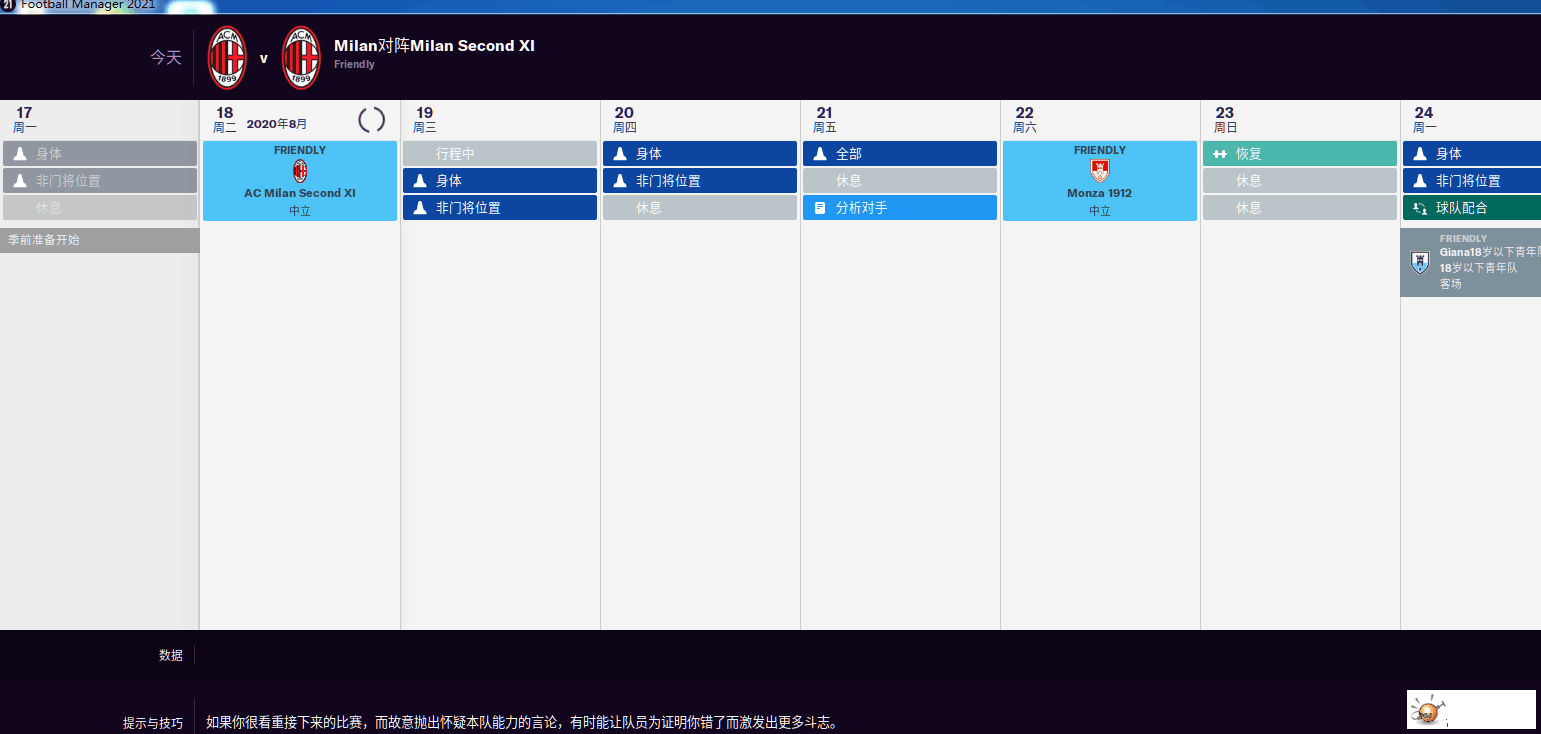This screenshot has height=734, width=1541.
Task: Open the 提示与技巧 section label
Action: tap(153, 723)
